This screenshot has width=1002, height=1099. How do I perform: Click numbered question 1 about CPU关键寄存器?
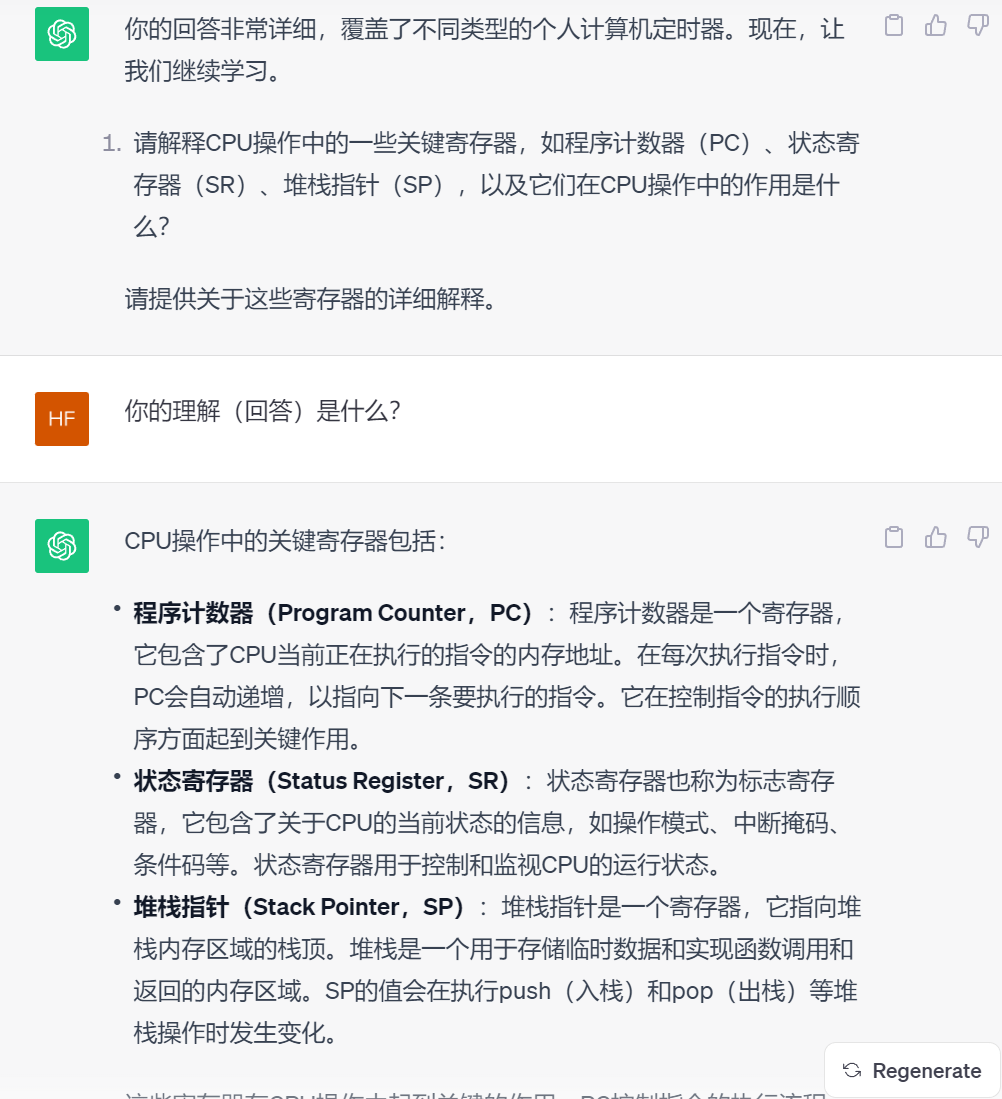(495, 185)
